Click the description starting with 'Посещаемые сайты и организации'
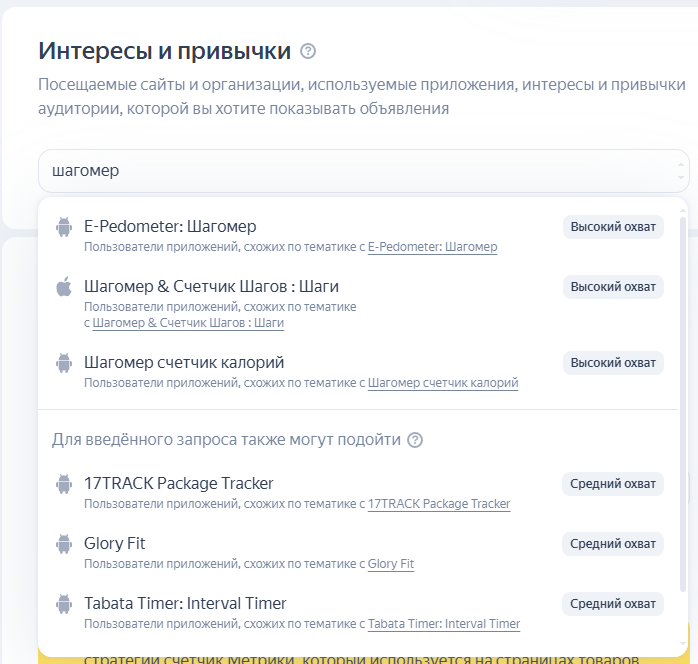 (361, 97)
